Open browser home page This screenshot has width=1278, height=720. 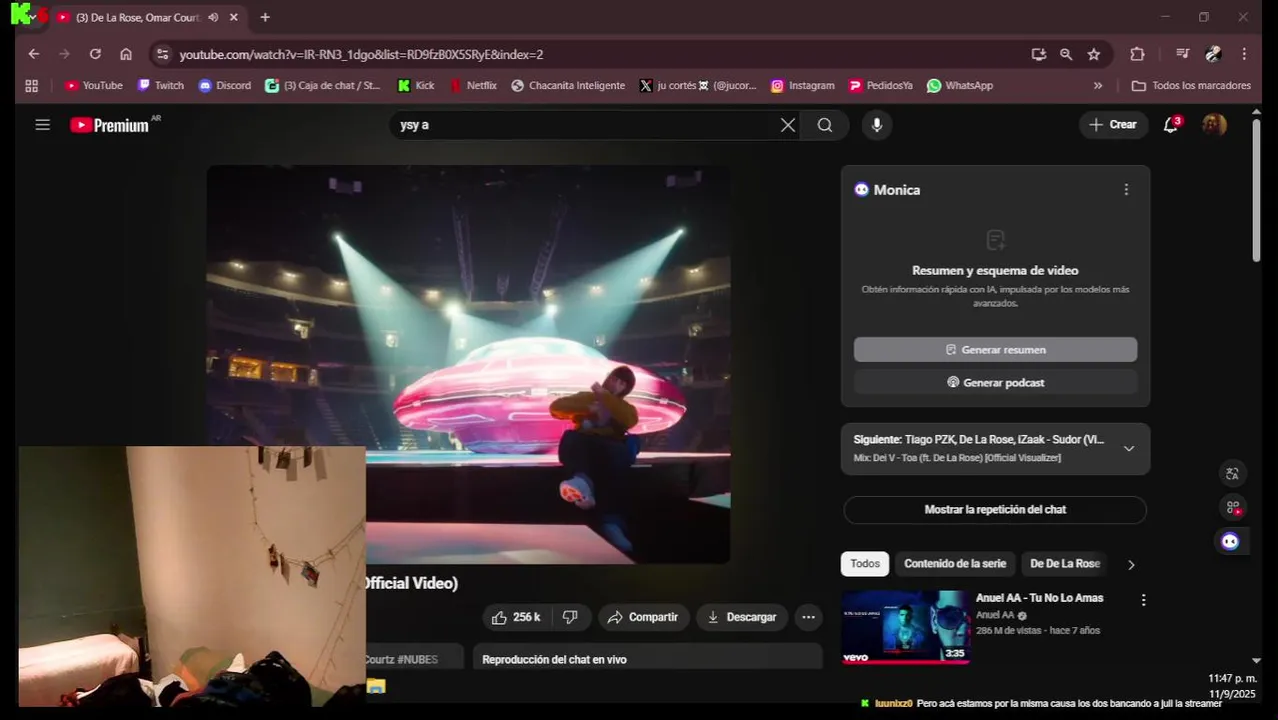[126, 54]
